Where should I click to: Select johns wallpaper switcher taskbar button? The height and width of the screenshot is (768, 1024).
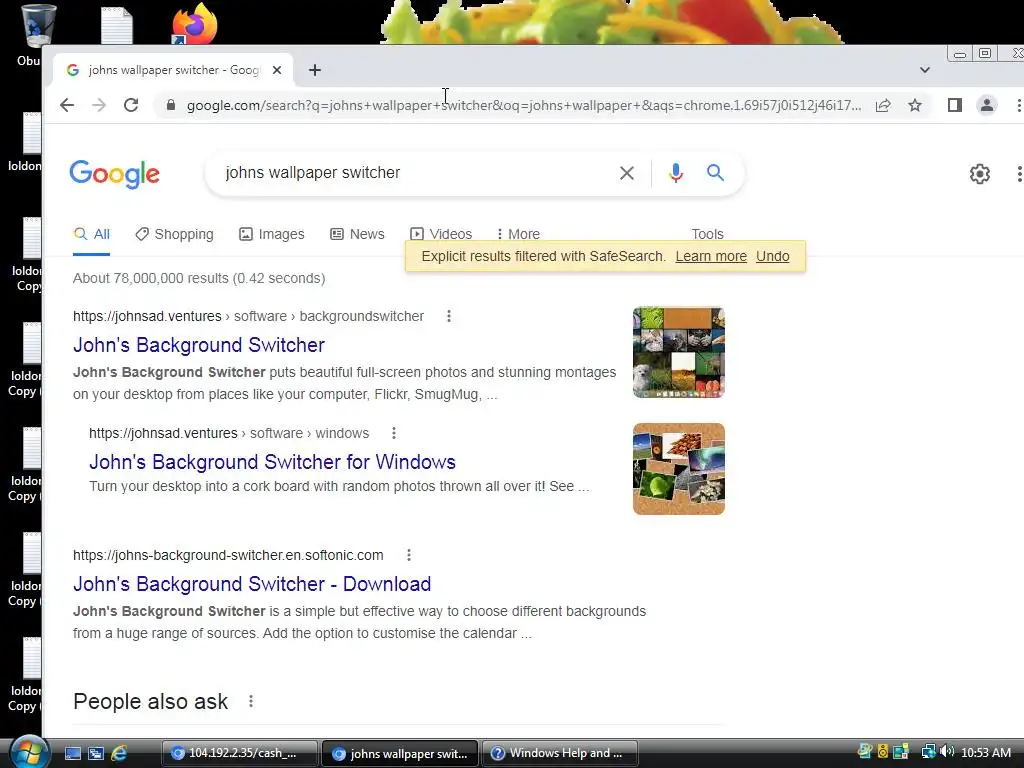pyautogui.click(x=400, y=753)
